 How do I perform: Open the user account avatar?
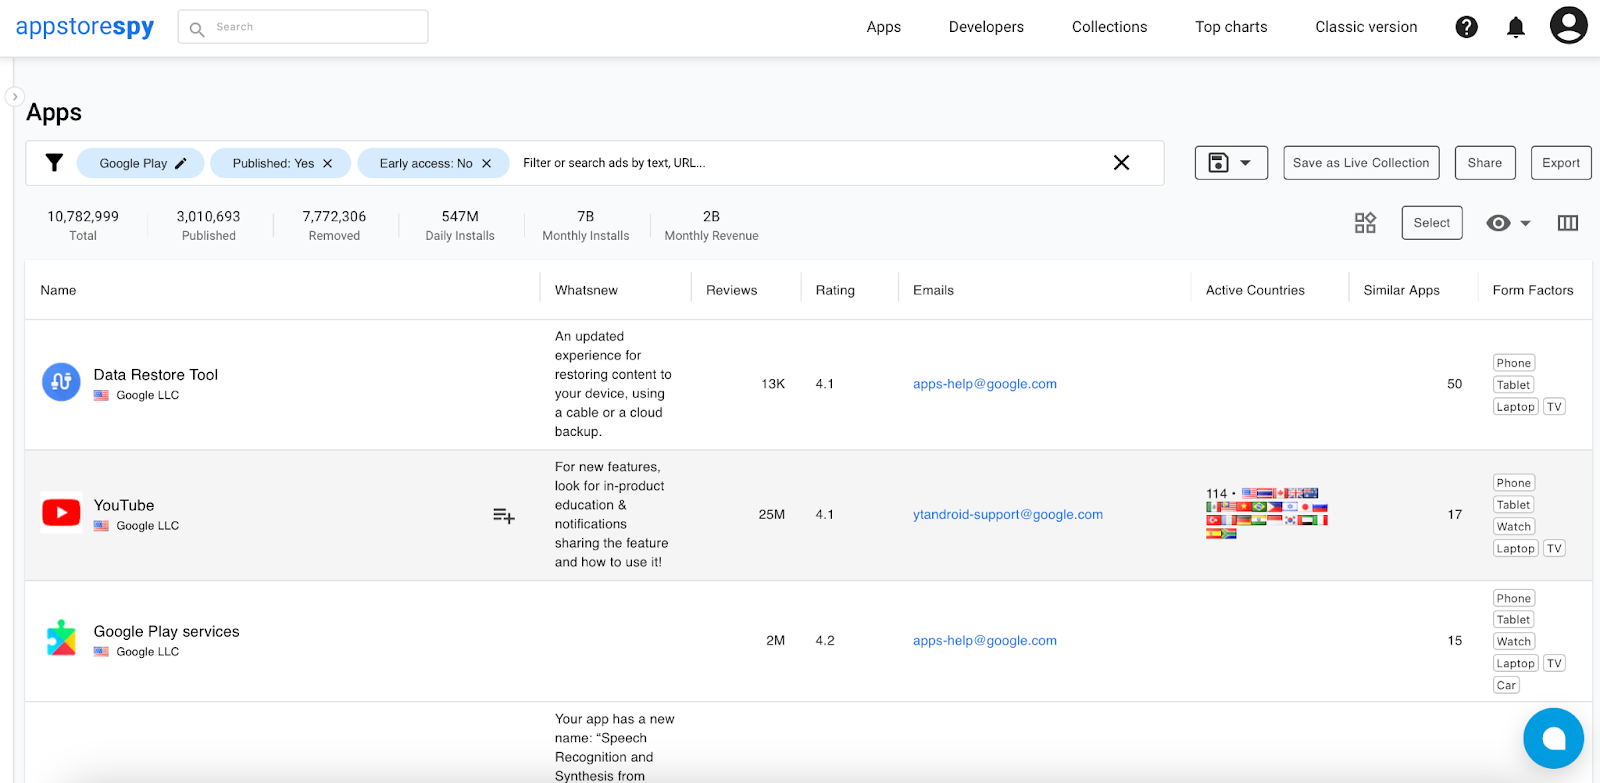[x=1568, y=25]
